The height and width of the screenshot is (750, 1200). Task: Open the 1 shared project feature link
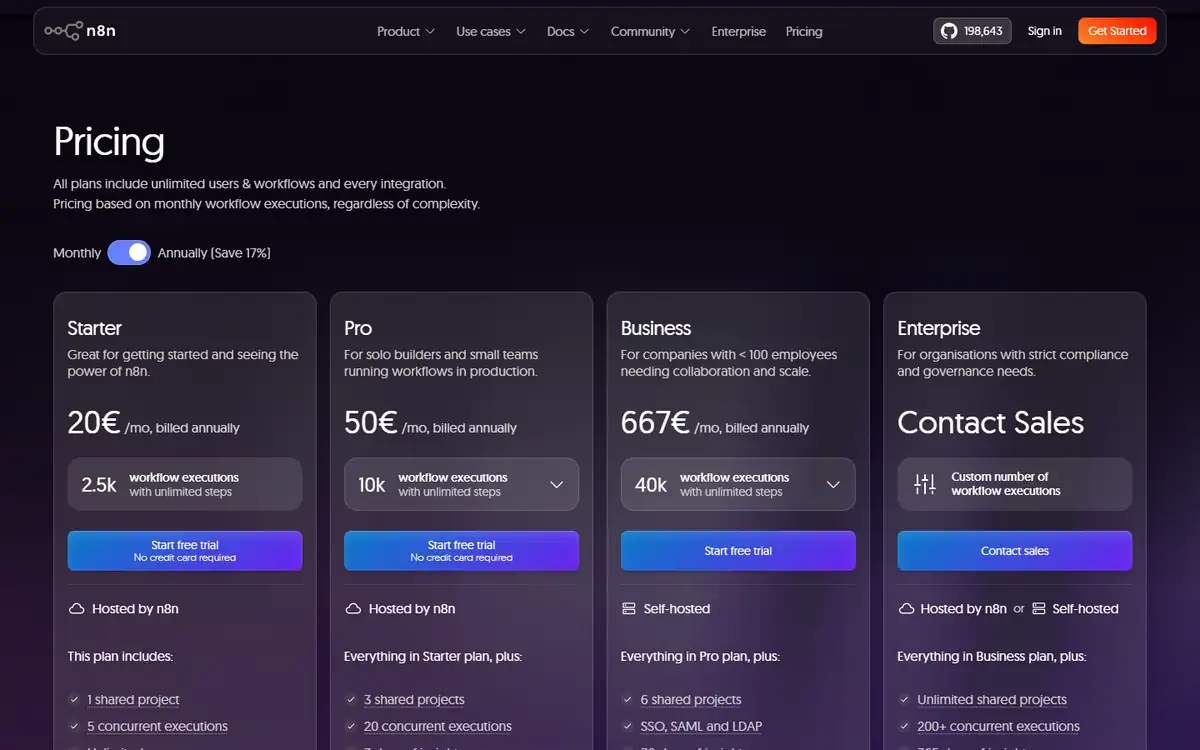tap(133, 700)
